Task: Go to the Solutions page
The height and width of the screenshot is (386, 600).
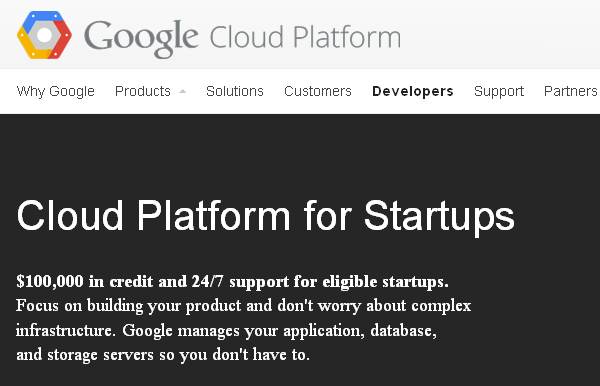Action: tap(235, 91)
